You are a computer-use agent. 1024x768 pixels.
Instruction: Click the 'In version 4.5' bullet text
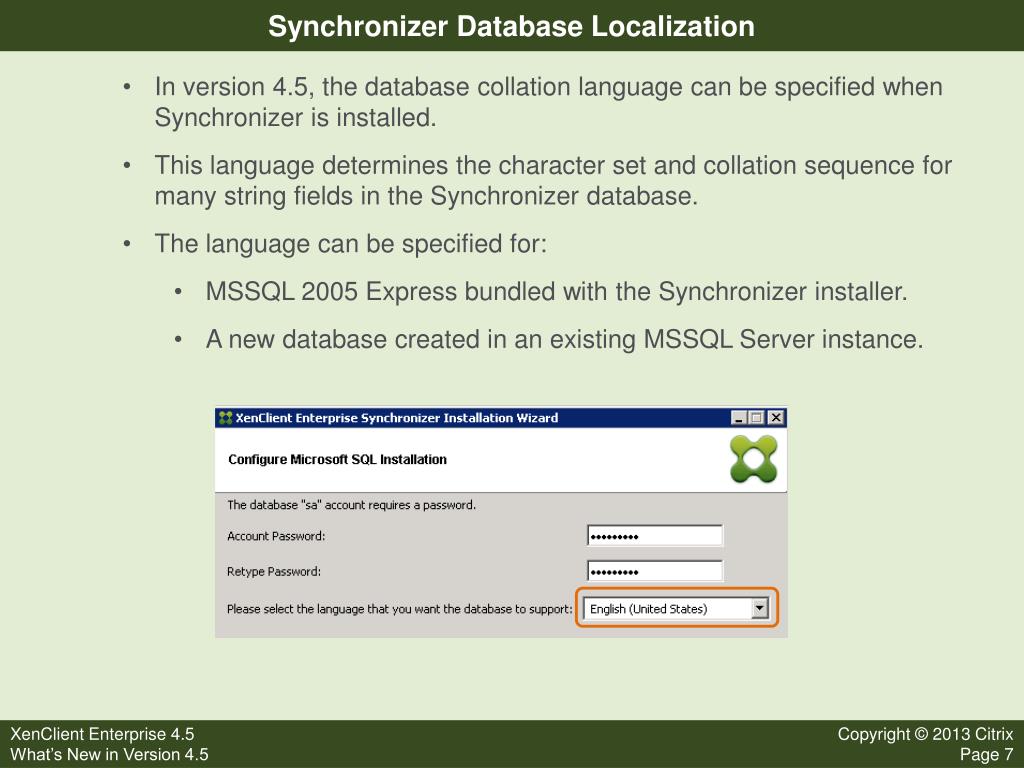point(549,102)
